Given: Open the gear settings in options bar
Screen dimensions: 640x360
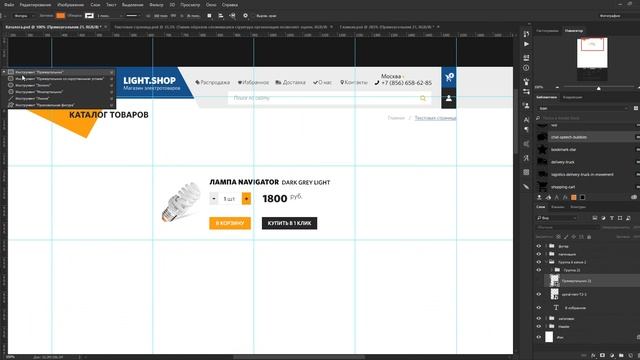Looking at the screenshot, I should pos(245,16).
